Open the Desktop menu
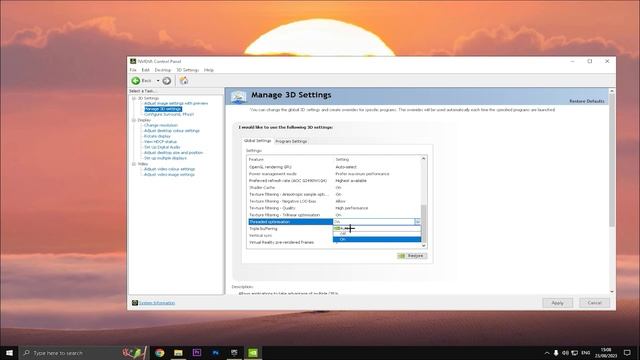640x360 pixels. coord(162,70)
